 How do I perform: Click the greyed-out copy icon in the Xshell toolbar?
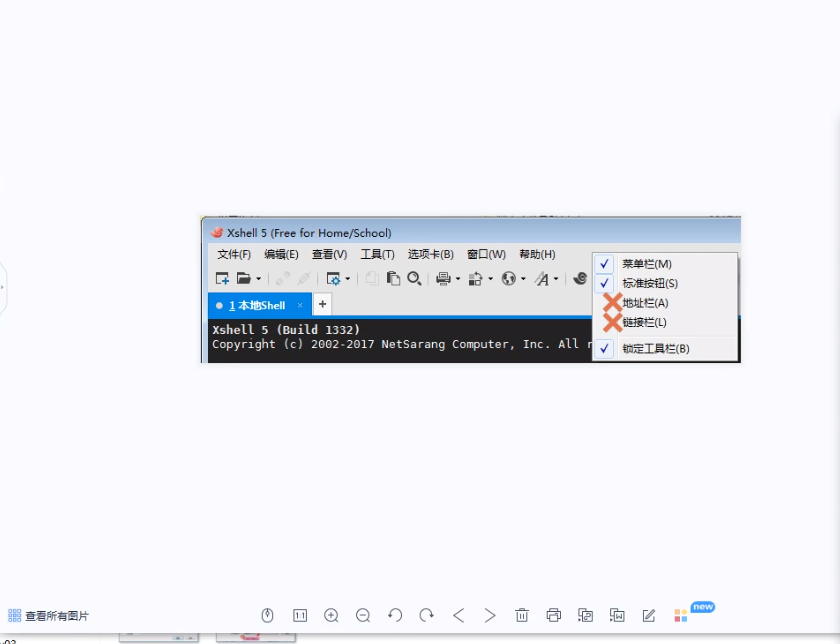coord(372,279)
